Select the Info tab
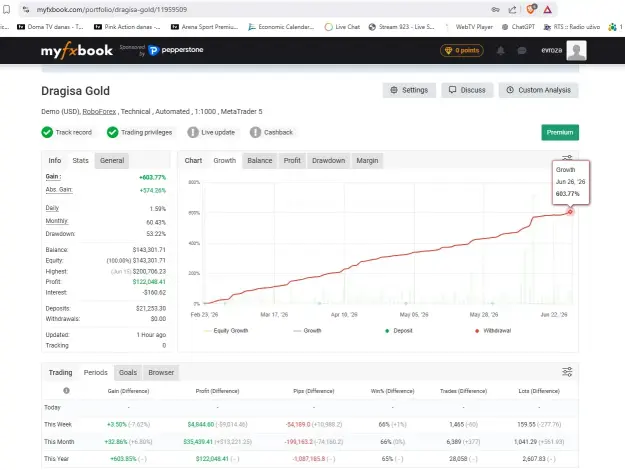625x470 pixels. coord(55,161)
